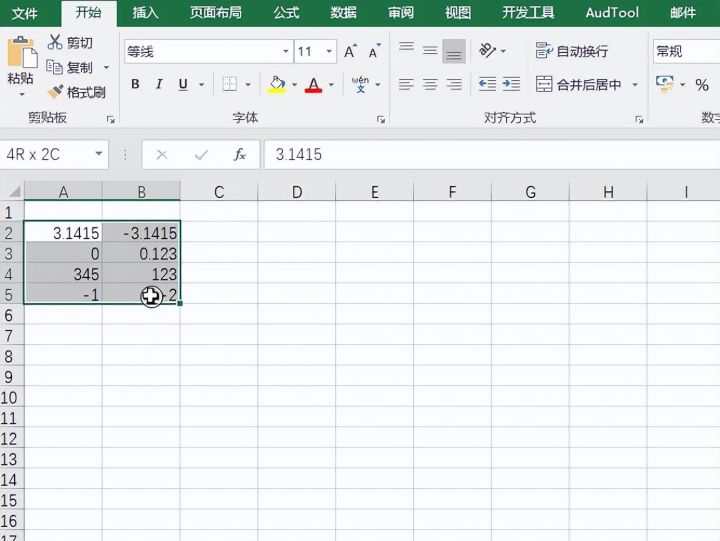The width and height of the screenshot is (720, 541).
Task: Open font name 等线 dropdown
Action: click(286, 51)
